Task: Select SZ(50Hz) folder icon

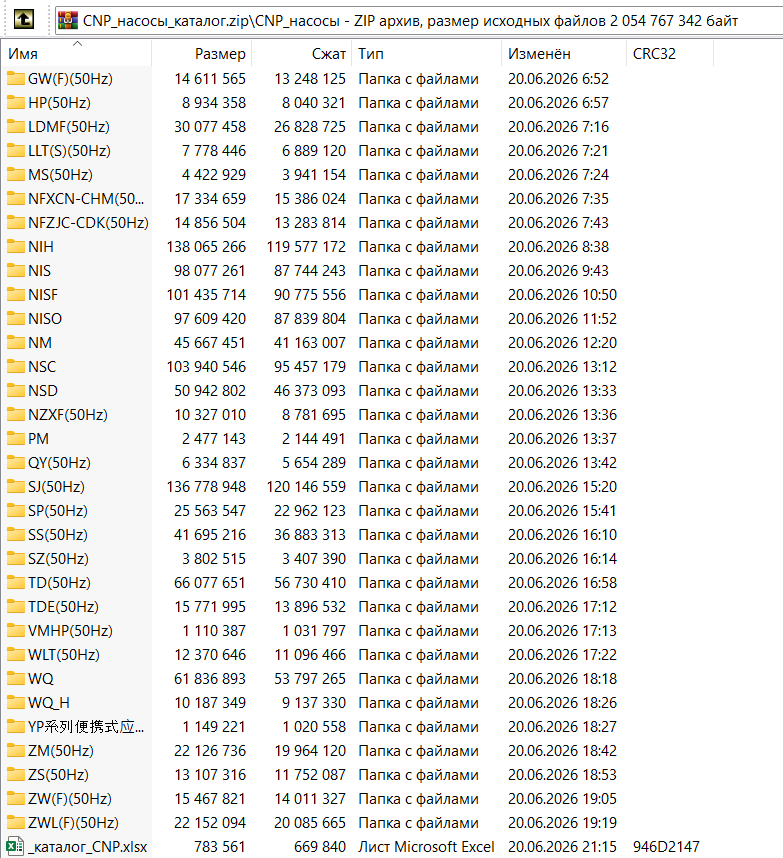Action: point(16,559)
